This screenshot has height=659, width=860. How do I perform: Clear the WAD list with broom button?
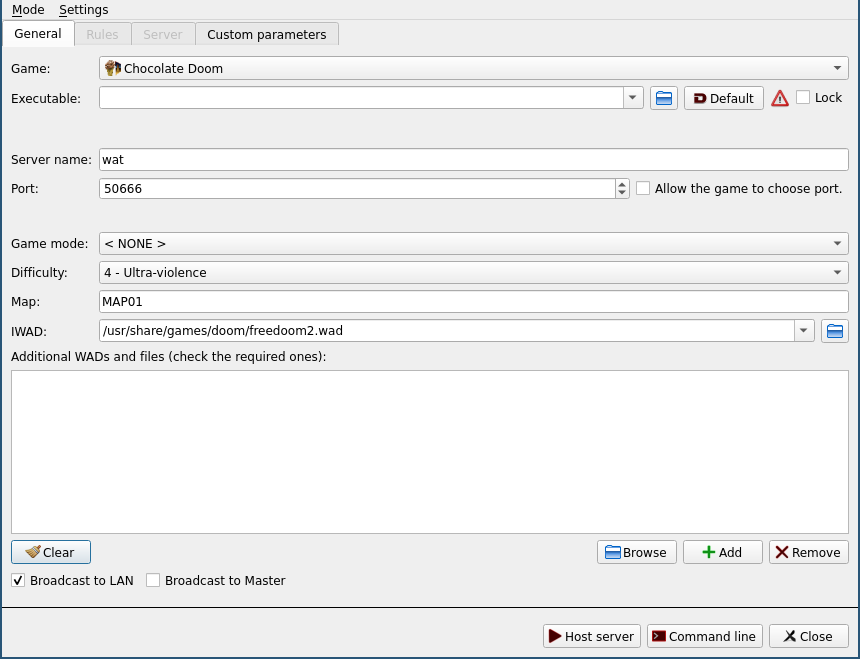pyautogui.click(x=51, y=552)
